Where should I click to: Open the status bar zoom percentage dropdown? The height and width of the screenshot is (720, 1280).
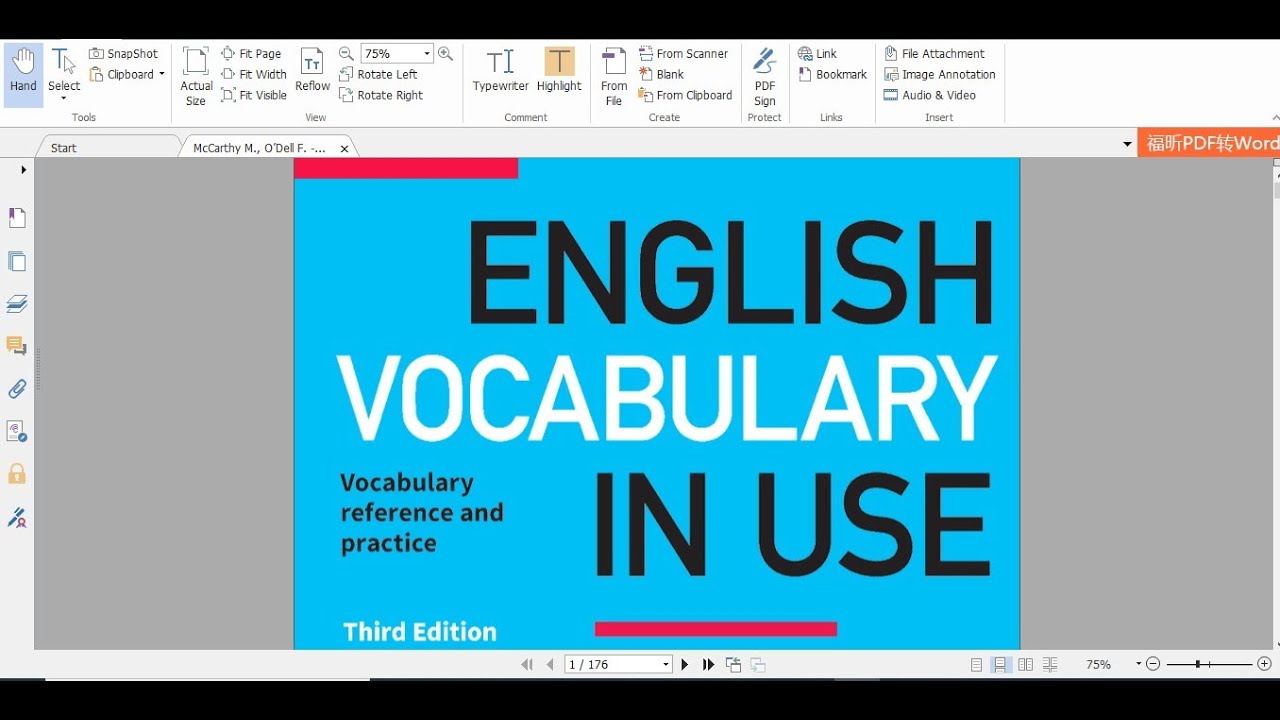point(1138,664)
